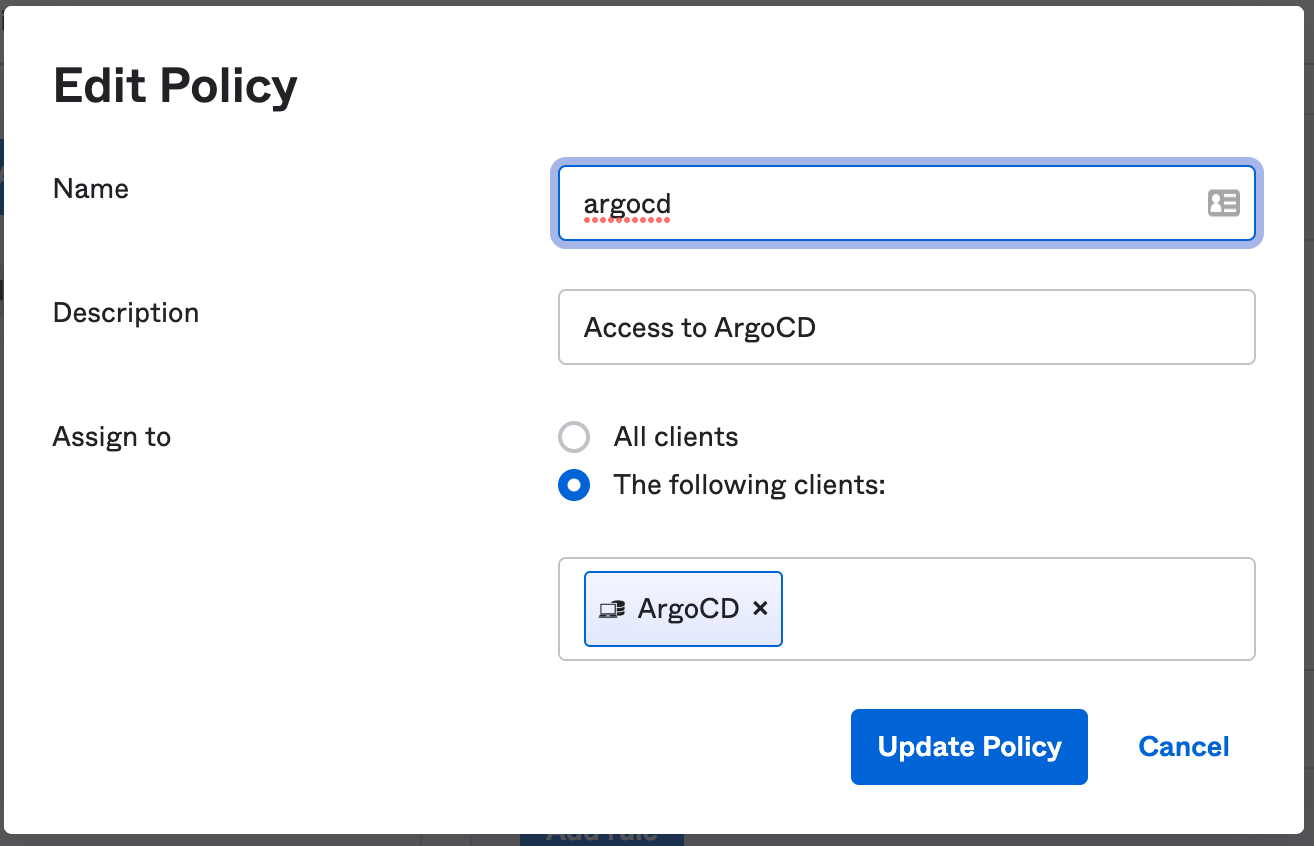This screenshot has width=1314, height=846.
Task: Click The following clients label text
Action: pos(750,485)
